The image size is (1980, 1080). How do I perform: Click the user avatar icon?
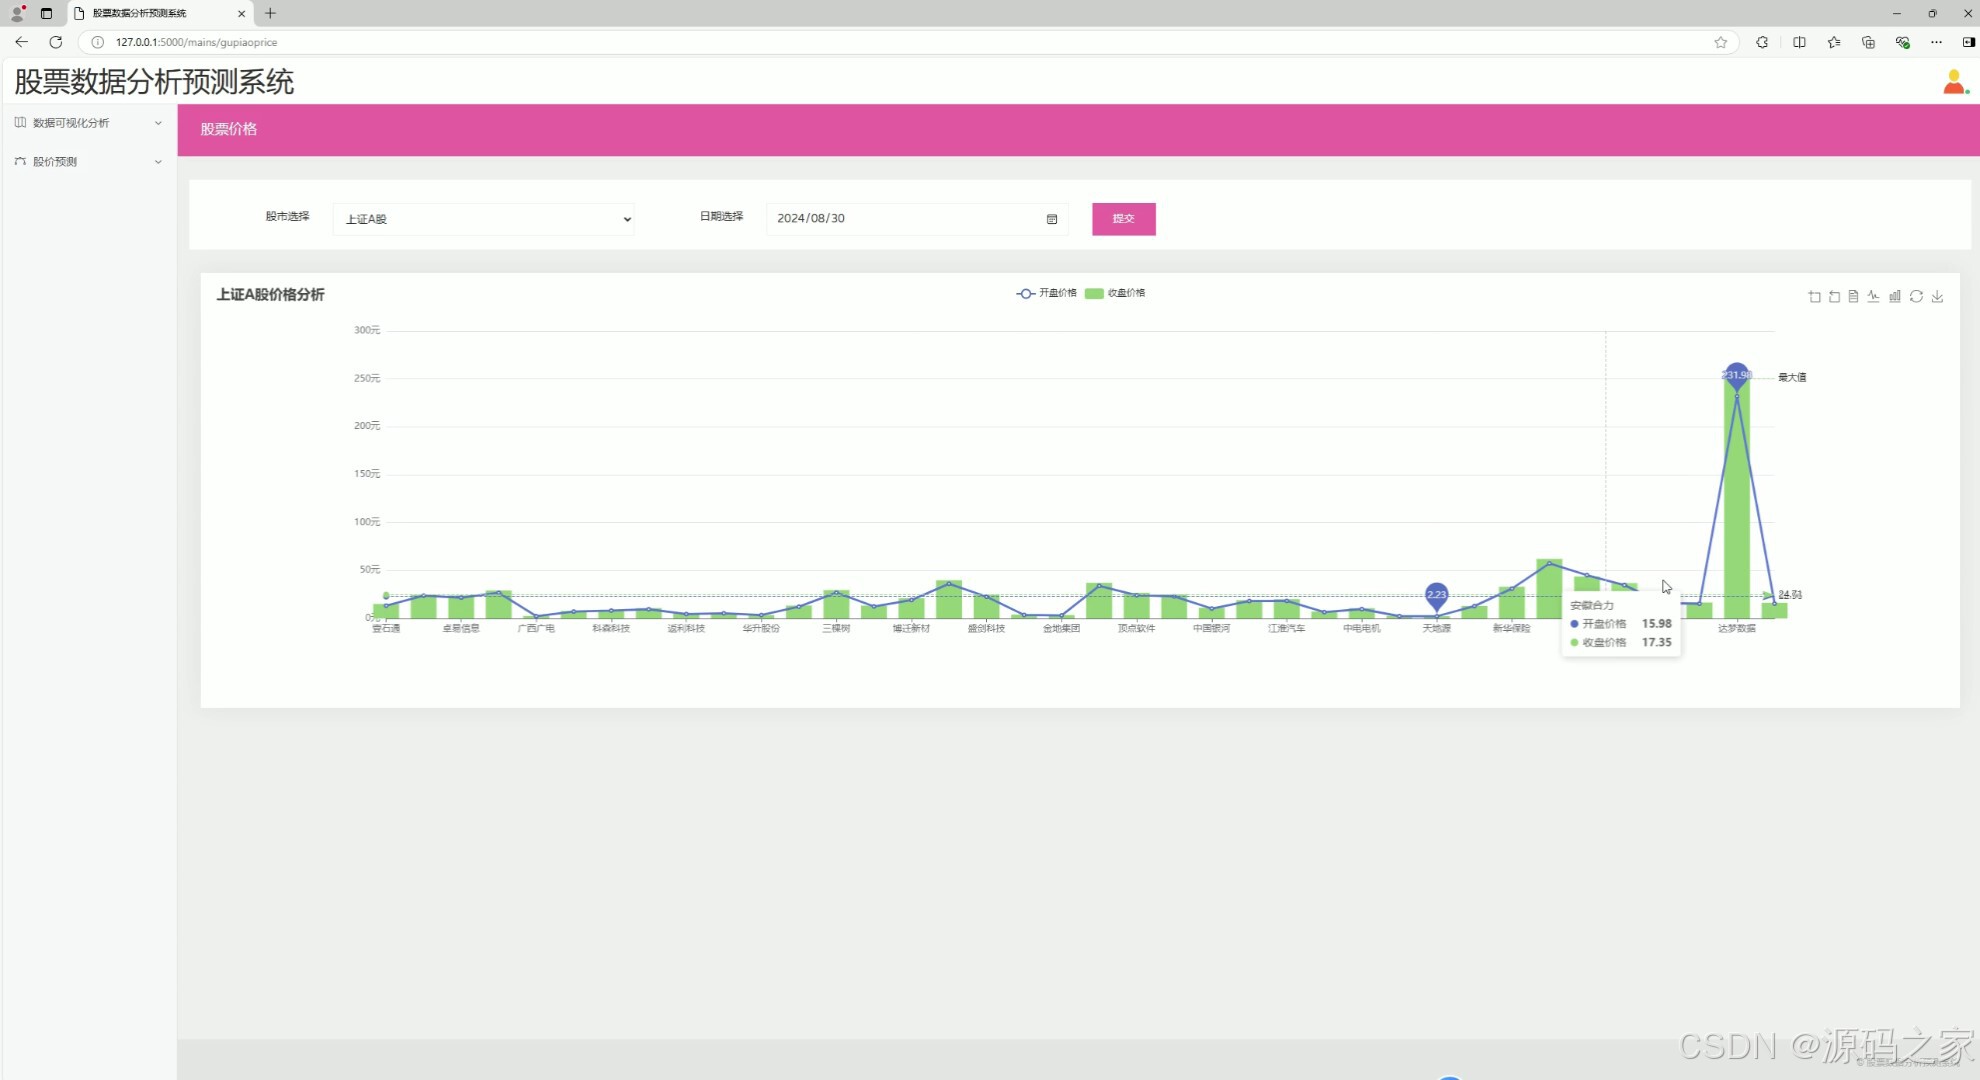tap(1954, 82)
